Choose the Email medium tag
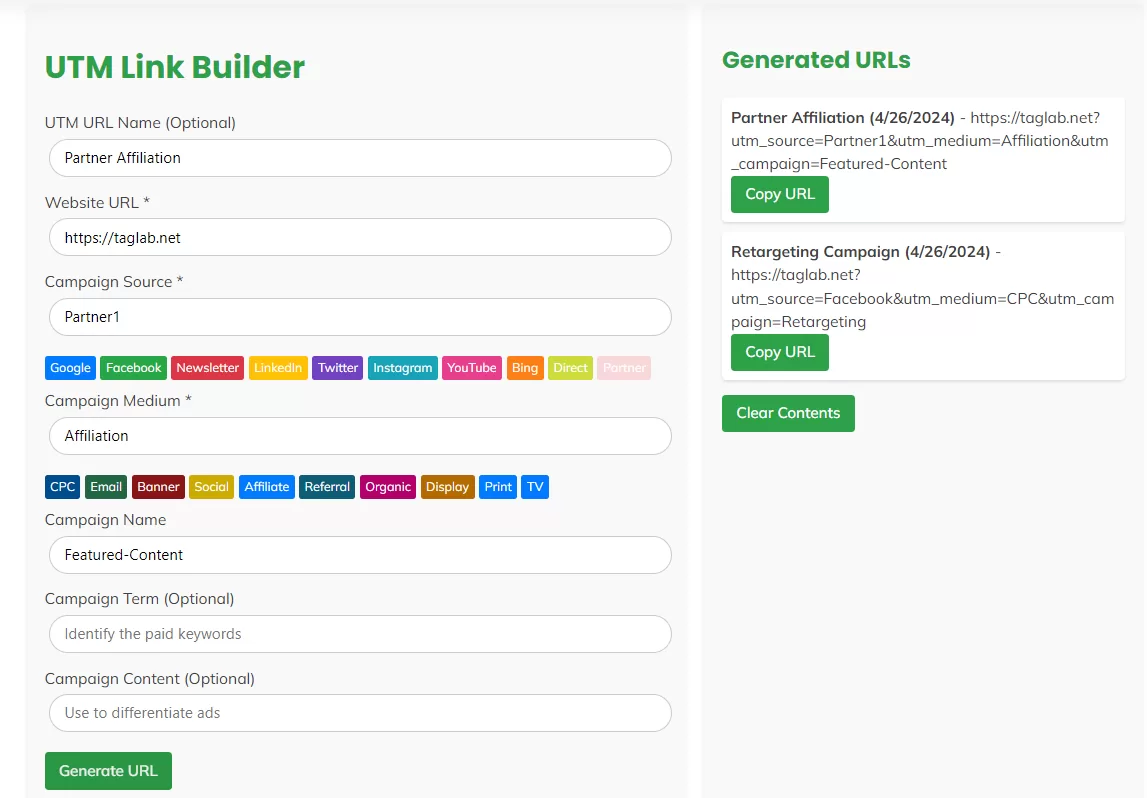Viewport: 1147px width, 798px height. 106,487
